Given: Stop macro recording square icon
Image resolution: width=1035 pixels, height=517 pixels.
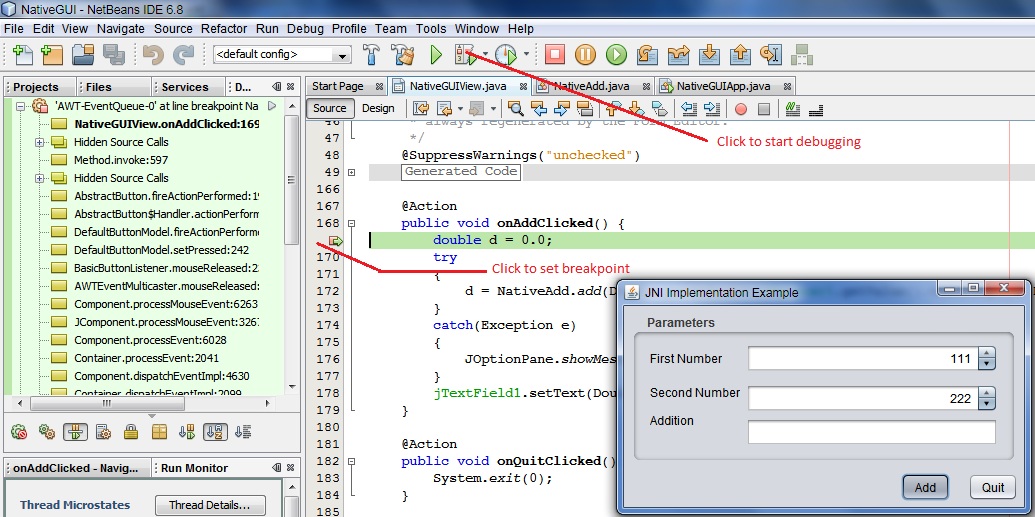Looking at the screenshot, I should pyautogui.click(x=764, y=109).
